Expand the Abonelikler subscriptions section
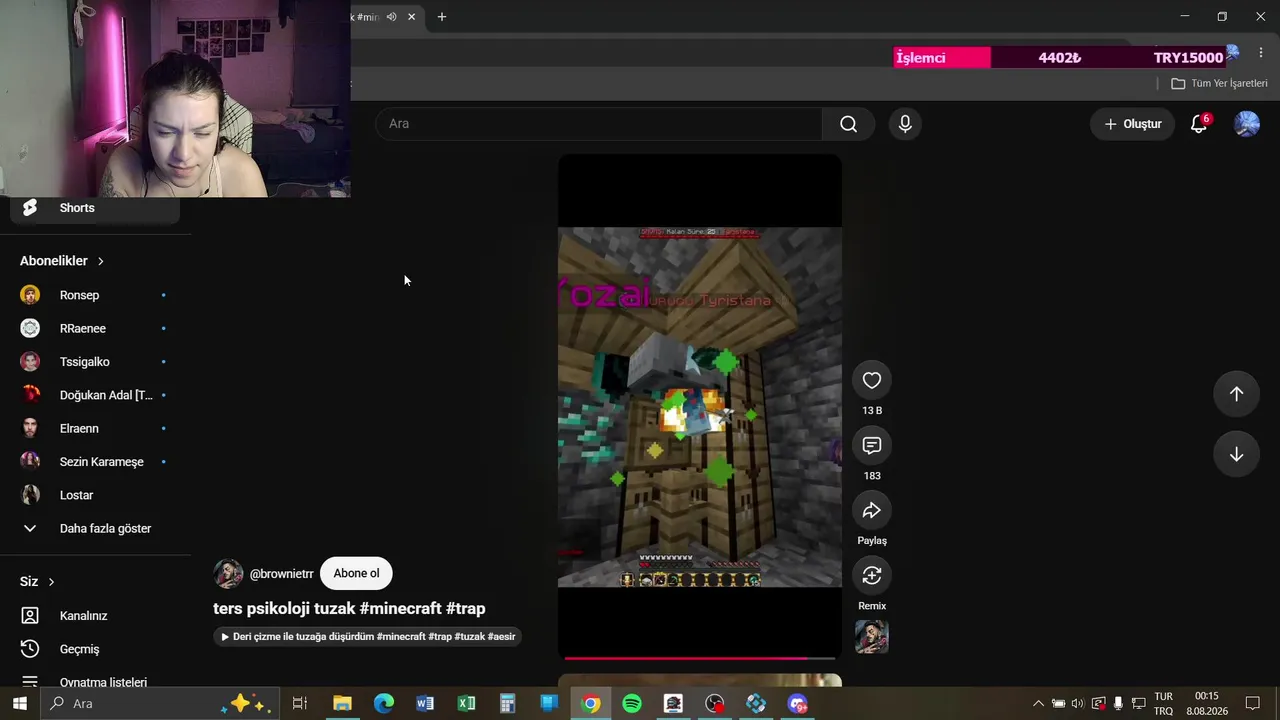 (x=62, y=261)
